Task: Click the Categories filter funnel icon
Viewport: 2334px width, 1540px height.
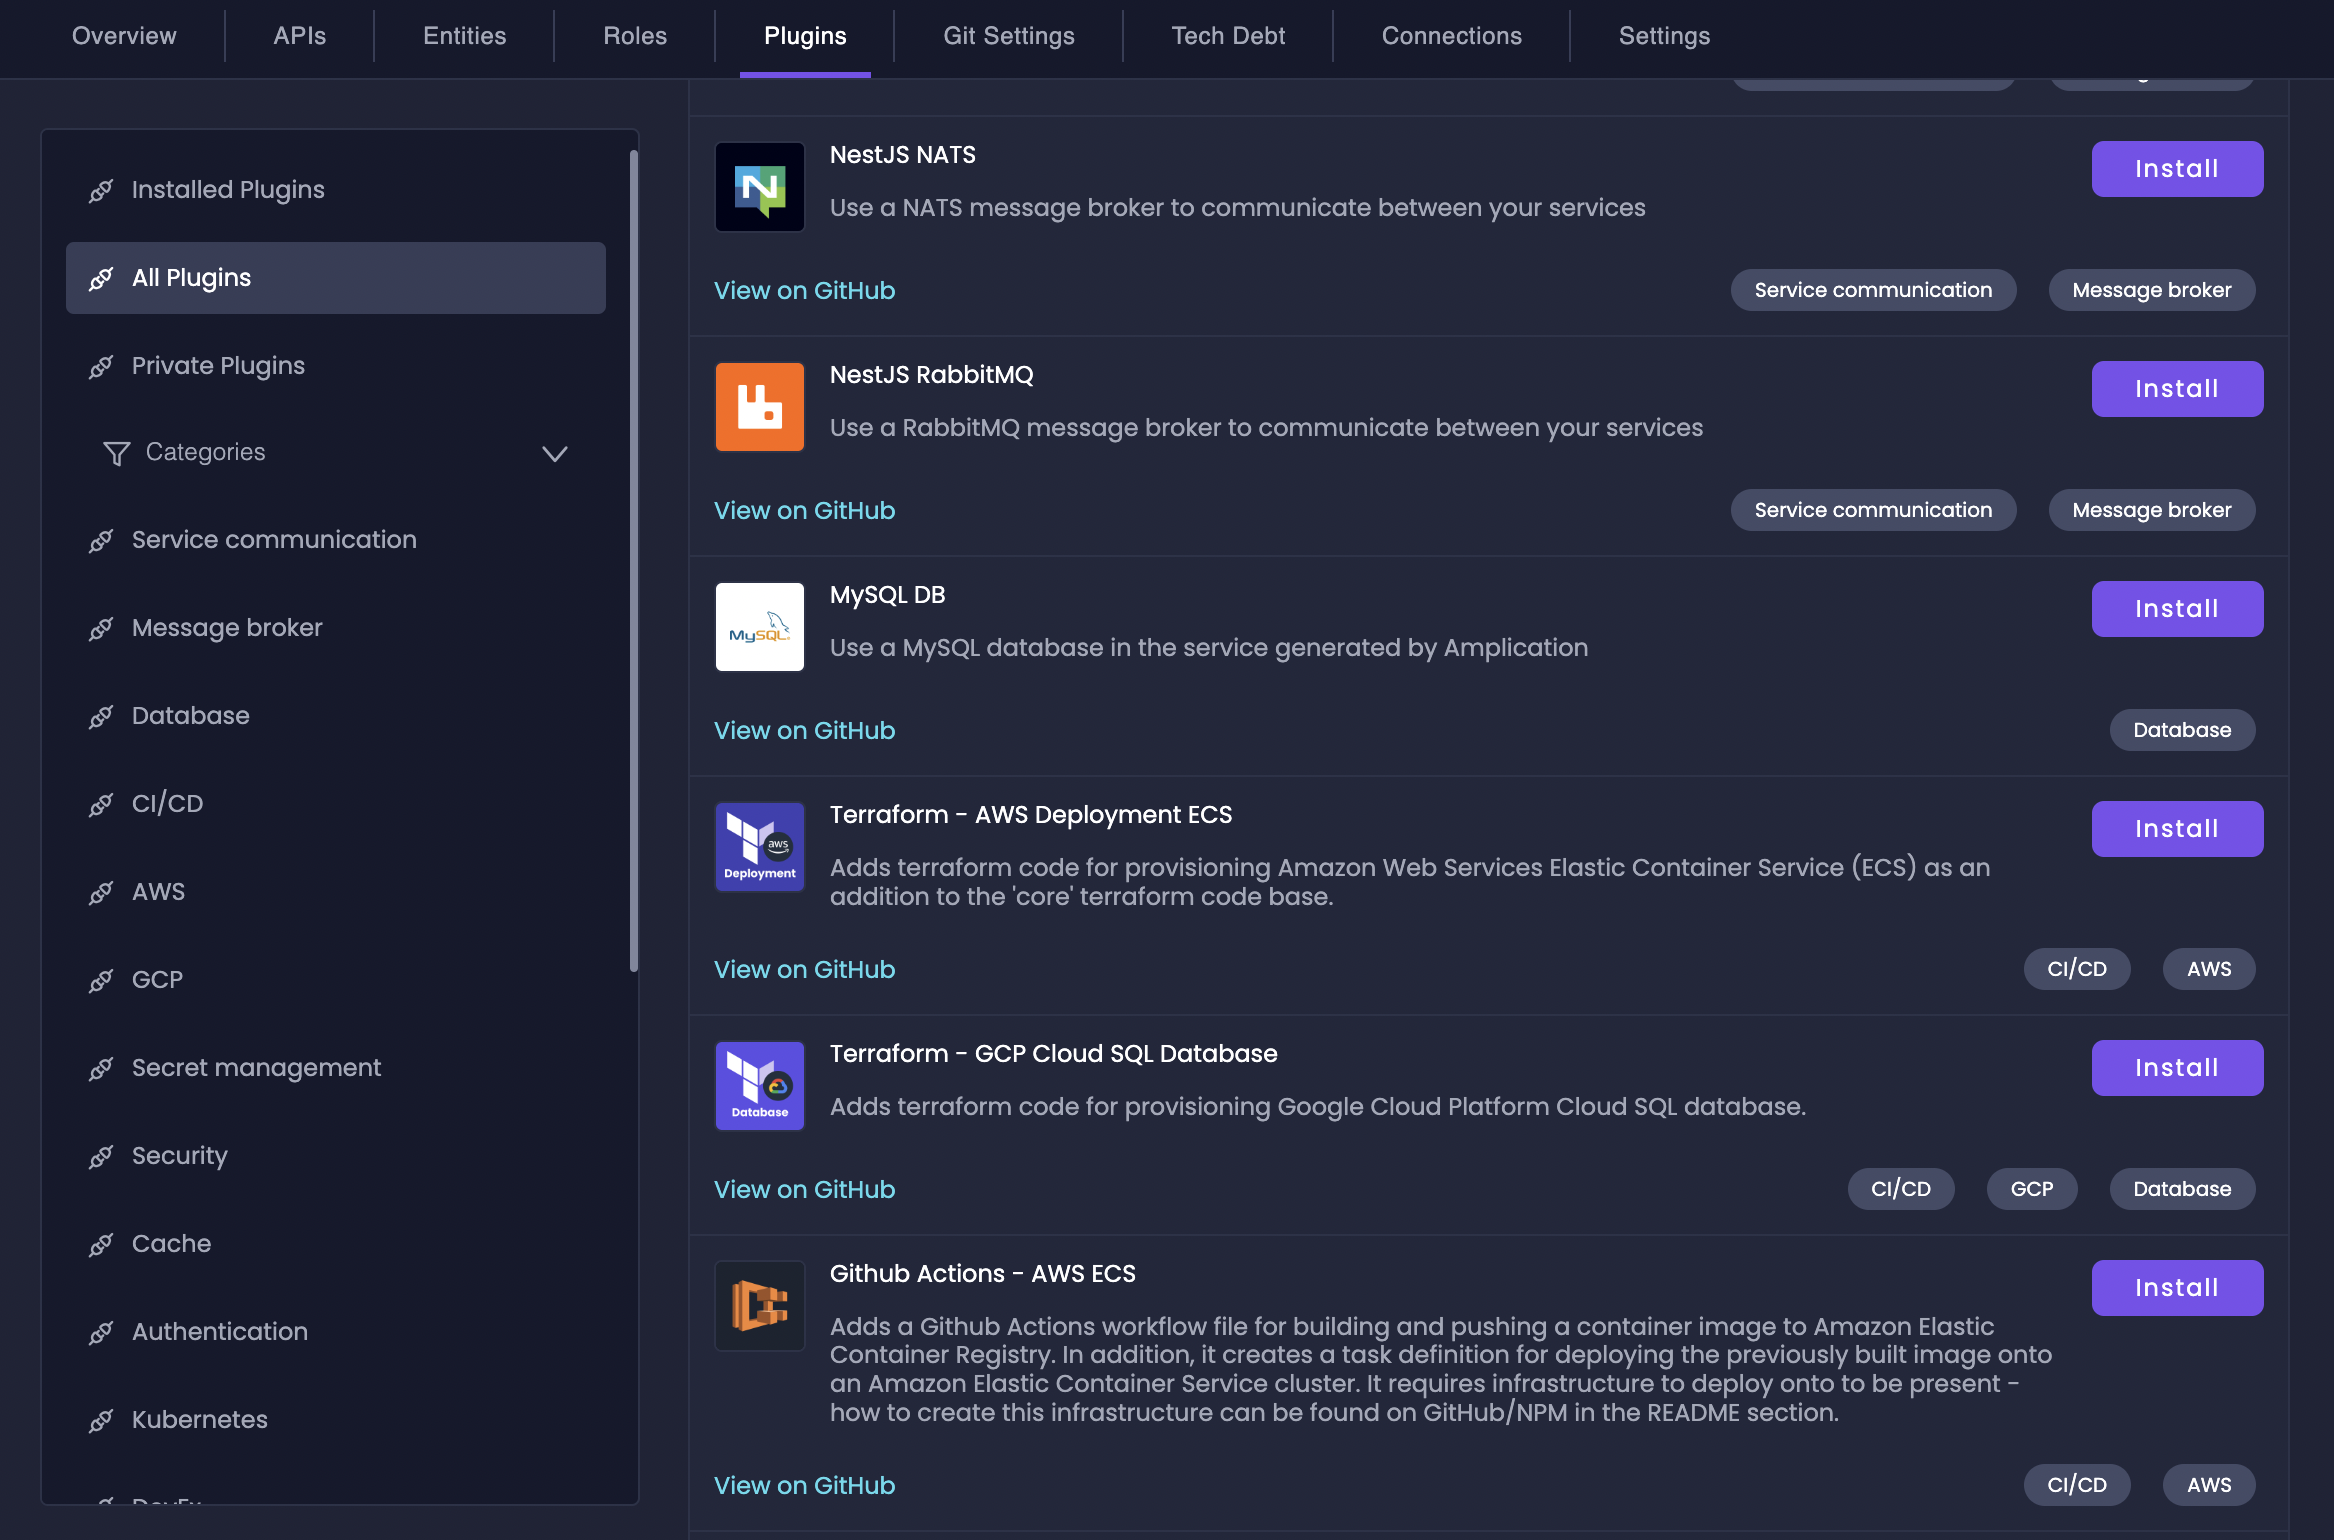Action: (x=117, y=453)
